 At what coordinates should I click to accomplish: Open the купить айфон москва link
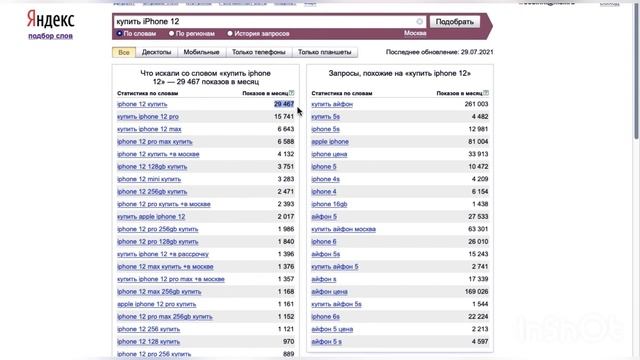coord(343,229)
